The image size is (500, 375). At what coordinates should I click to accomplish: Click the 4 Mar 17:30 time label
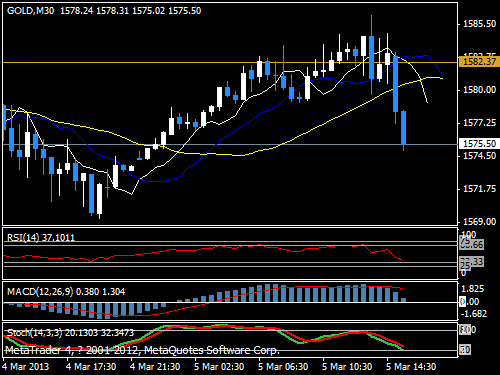click(91, 367)
